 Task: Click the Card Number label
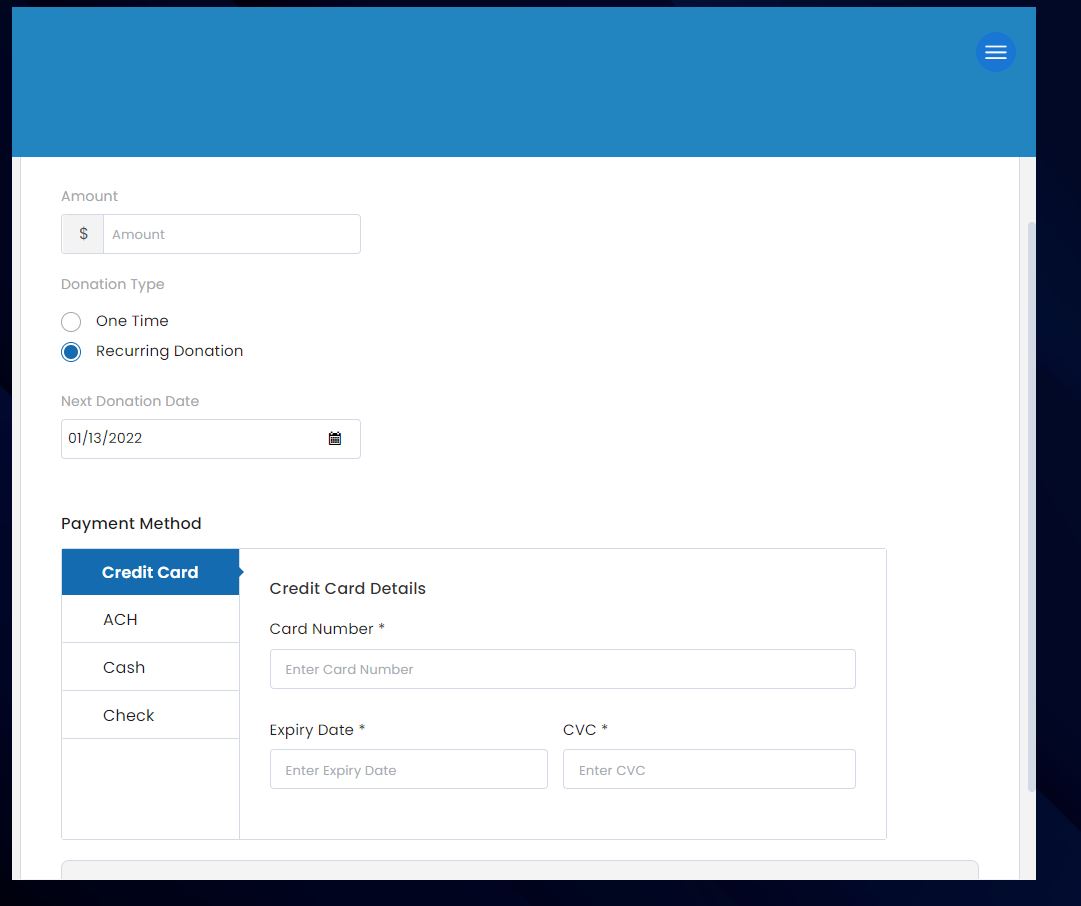327,629
